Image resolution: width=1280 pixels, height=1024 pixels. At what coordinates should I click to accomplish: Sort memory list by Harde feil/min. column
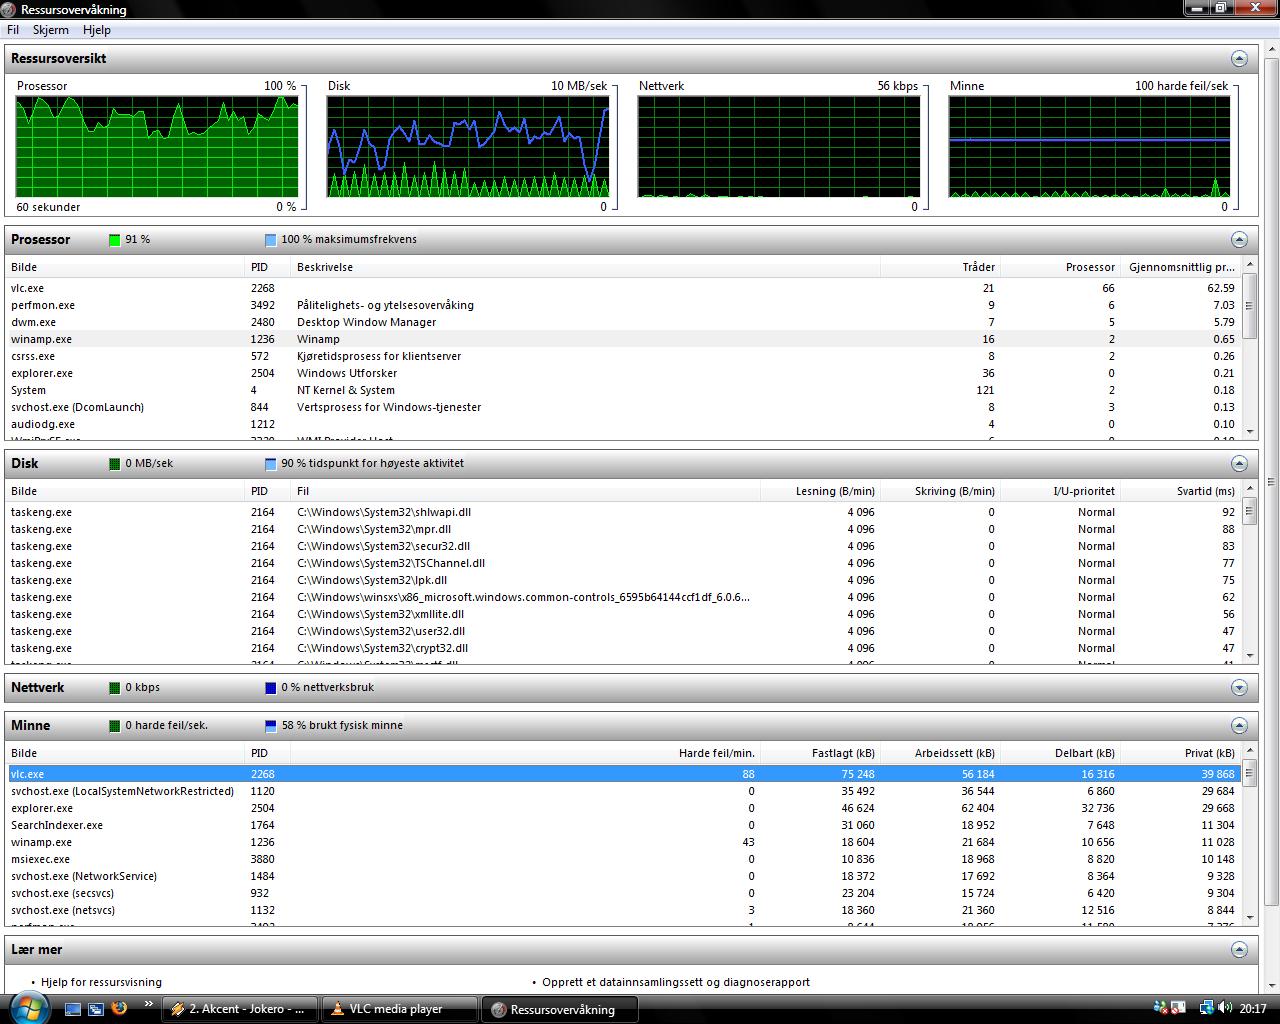(525, 753)
